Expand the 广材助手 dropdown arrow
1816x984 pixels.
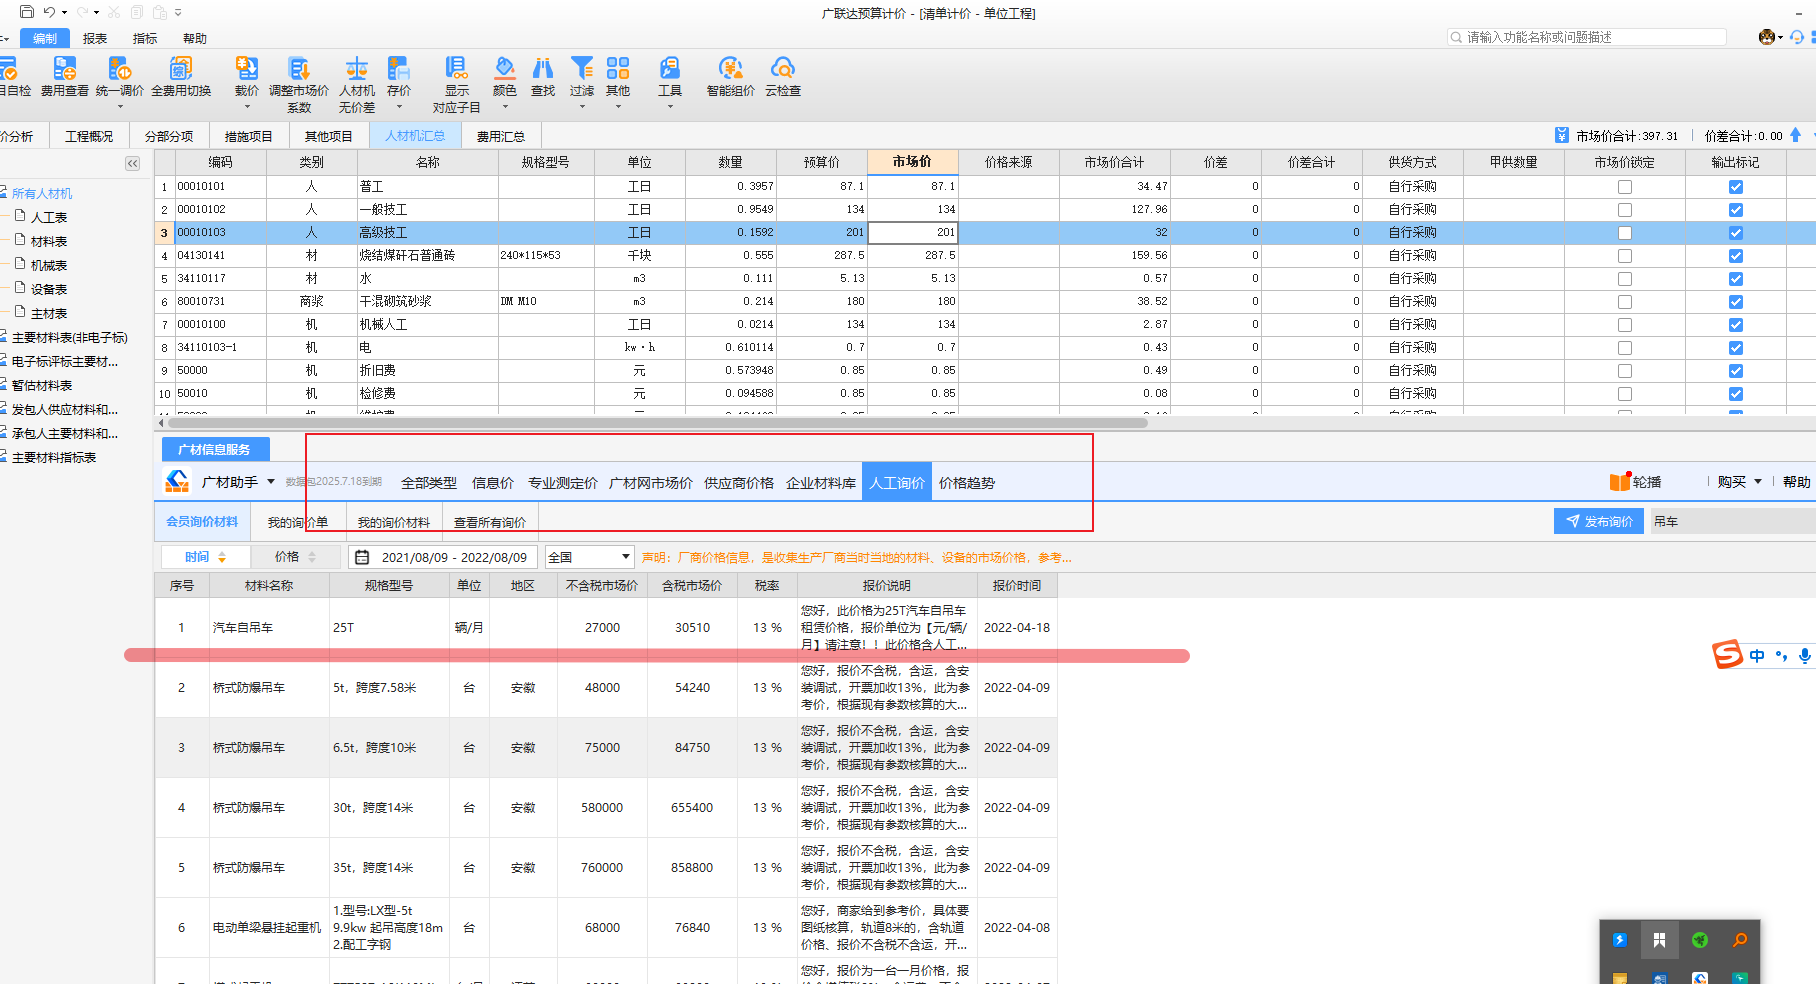[271, 482]
